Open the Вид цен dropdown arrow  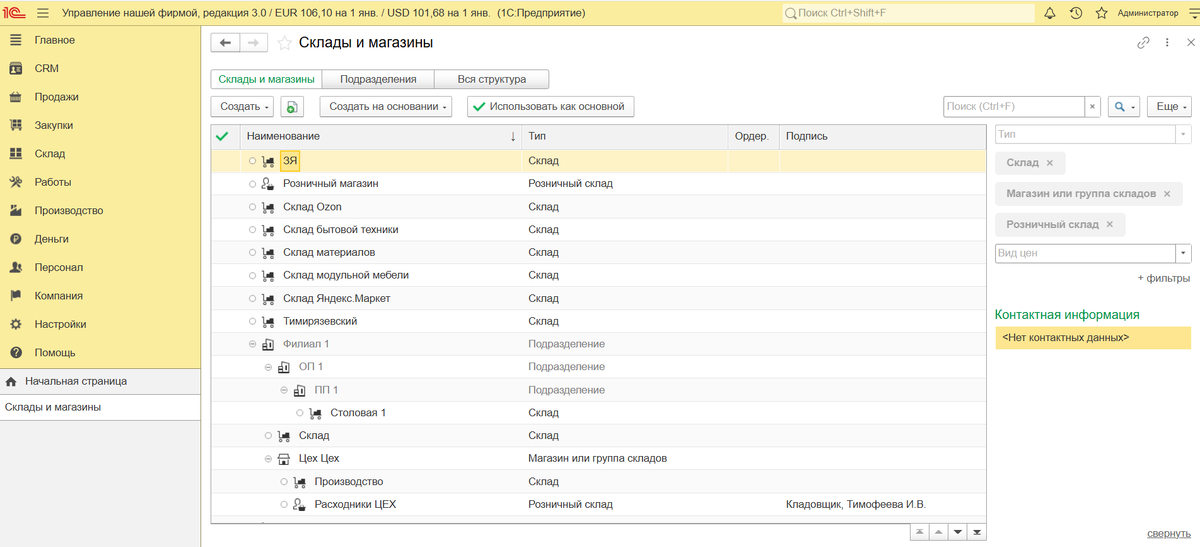pyautogui.click(x=1183, y=253)
